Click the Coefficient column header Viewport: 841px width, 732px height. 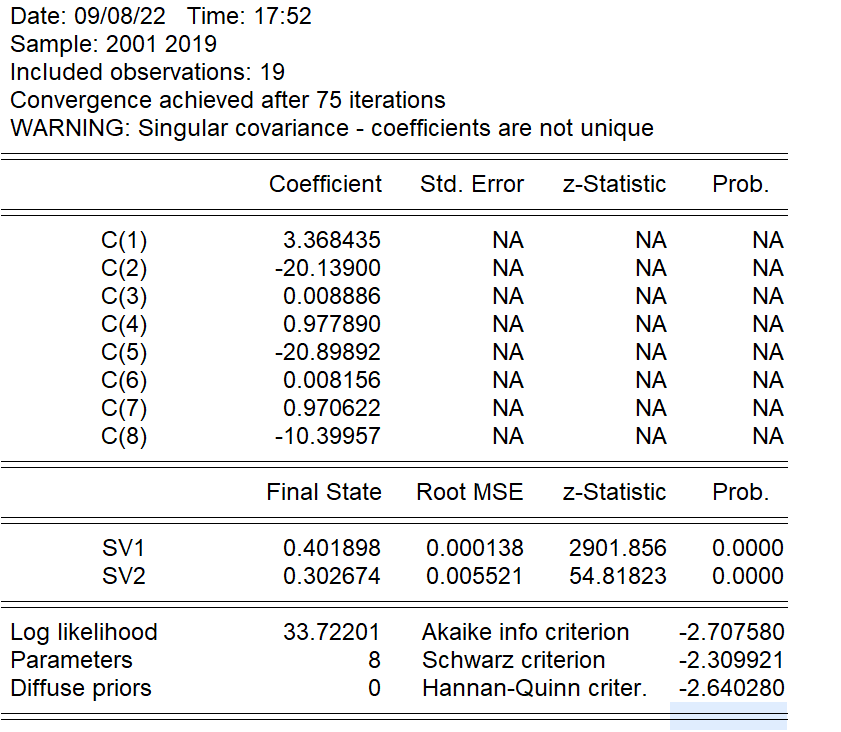(325, 184)
